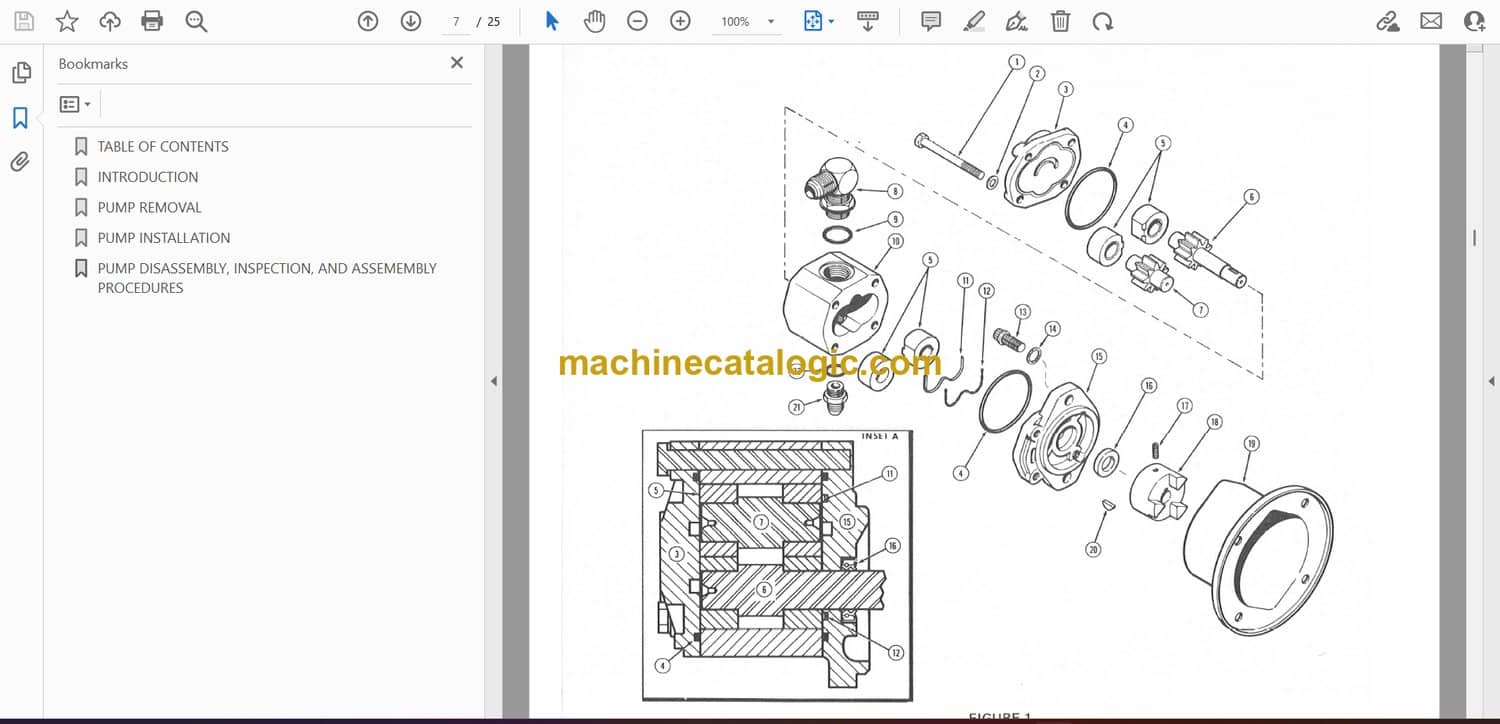Add a comment sticky note
The height and width of the screenshot is (724, 1500).
pyautogui.click(x=931, y=21)
